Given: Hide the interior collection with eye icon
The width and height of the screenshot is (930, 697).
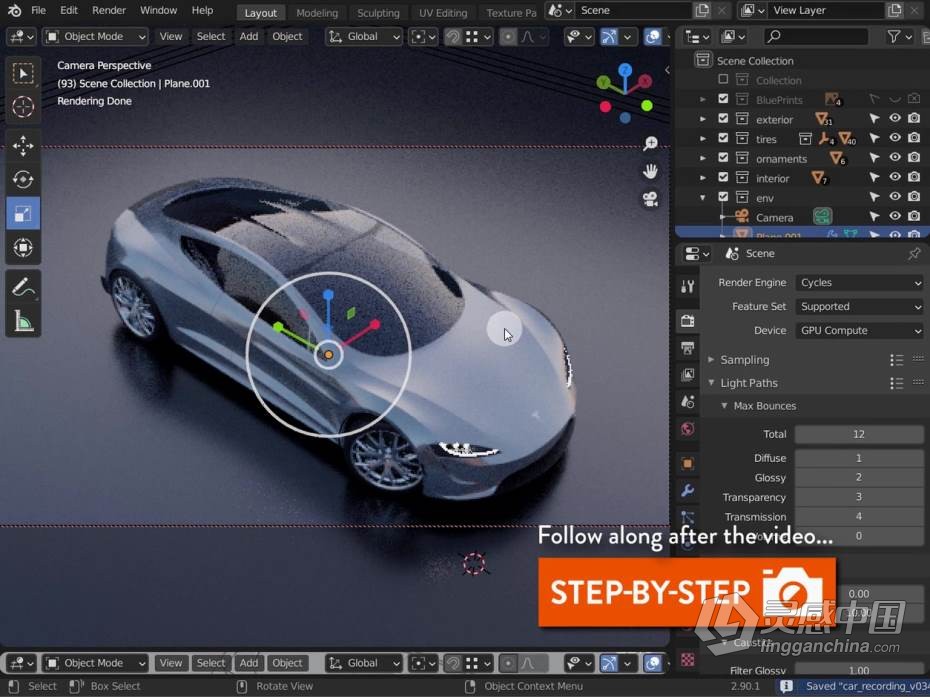Looking at the screenshot, I should [894, 177].
